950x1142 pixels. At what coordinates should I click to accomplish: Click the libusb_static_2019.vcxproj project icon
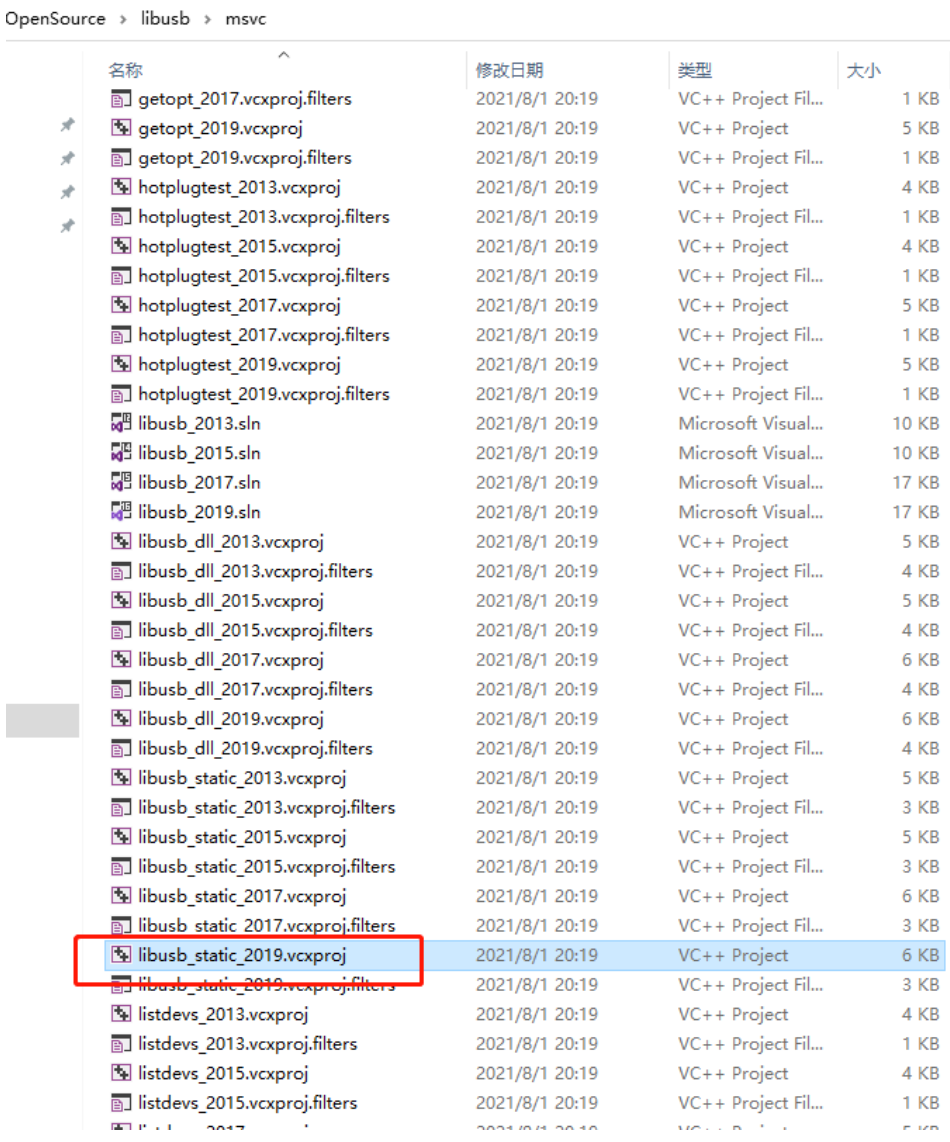121,955
